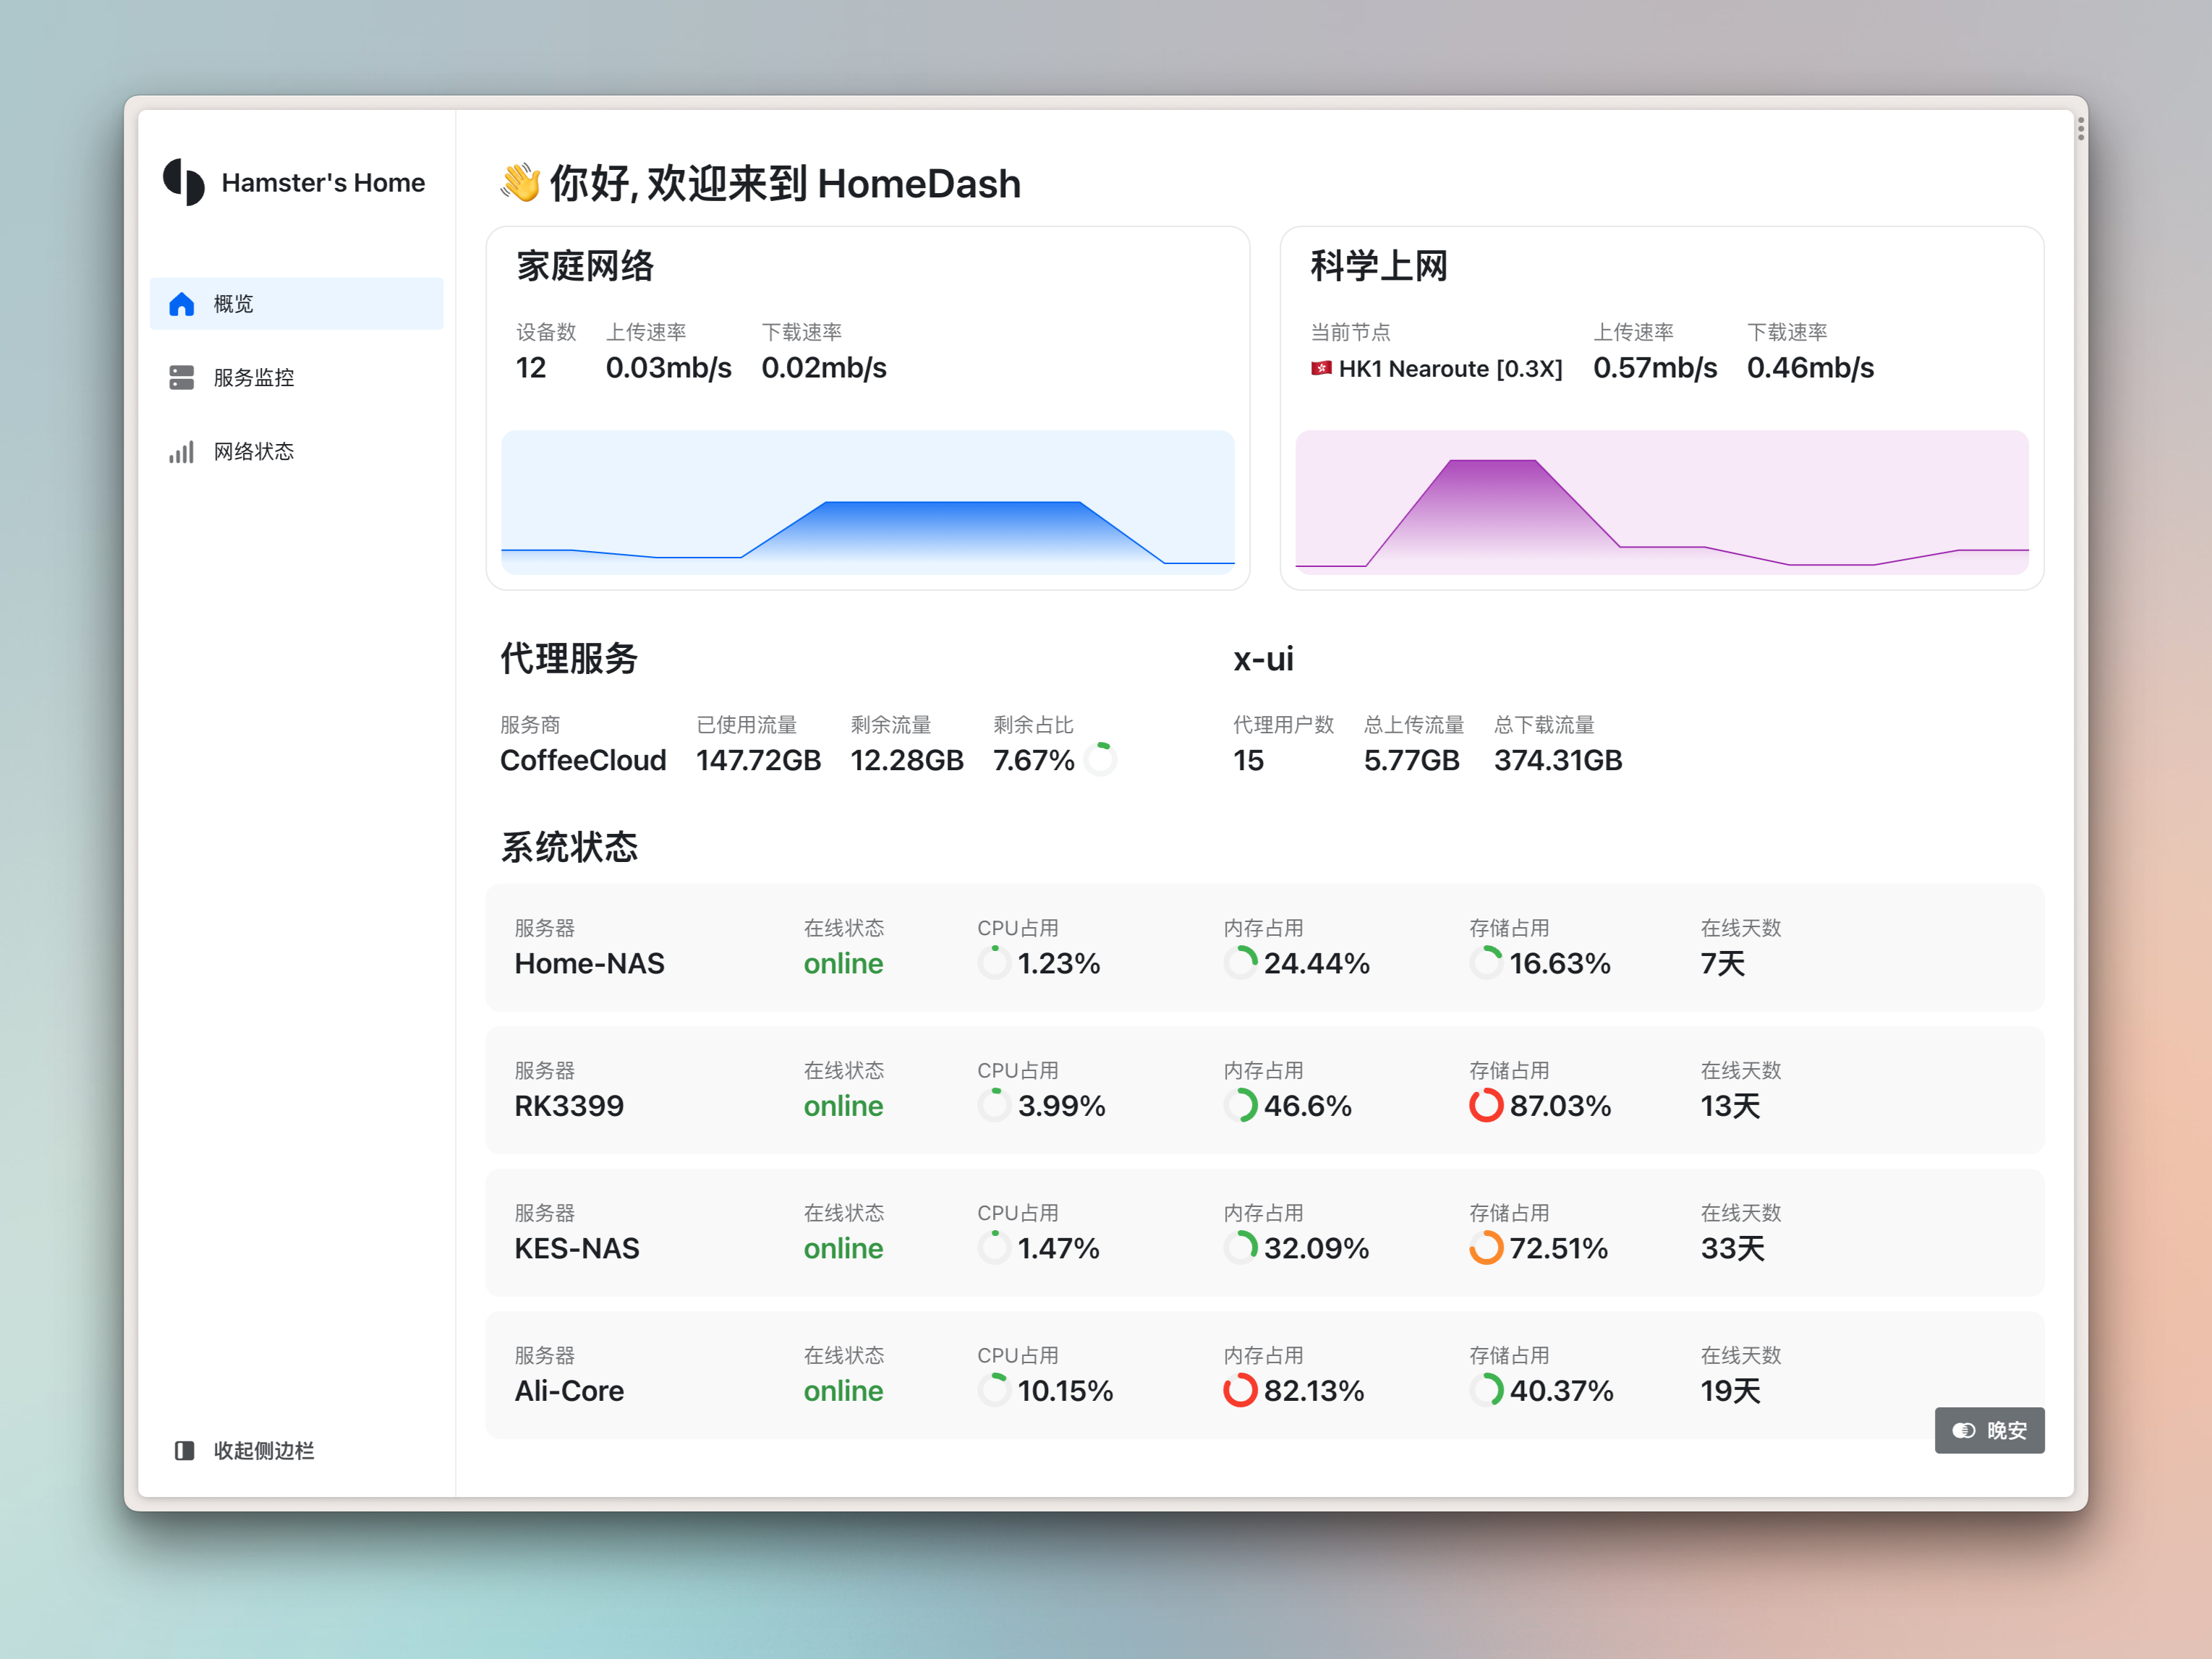Click the HK1 Nearoute [0.3X] node label

[1450, 368]
